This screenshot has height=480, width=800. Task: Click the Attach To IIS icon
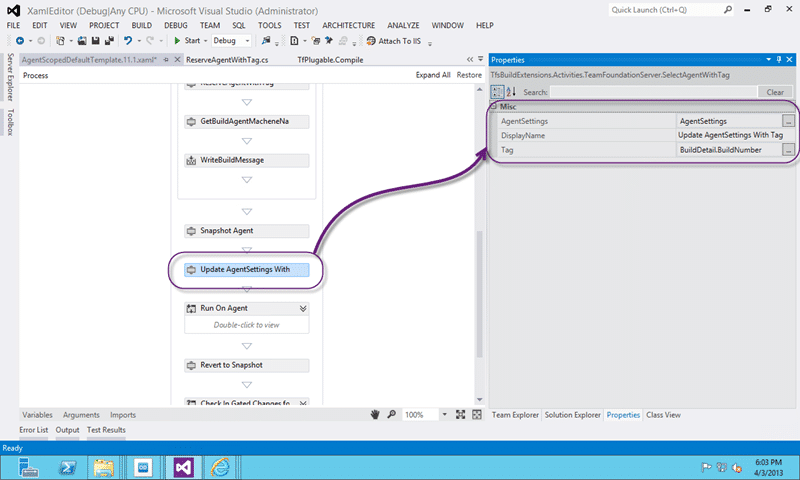371,41
